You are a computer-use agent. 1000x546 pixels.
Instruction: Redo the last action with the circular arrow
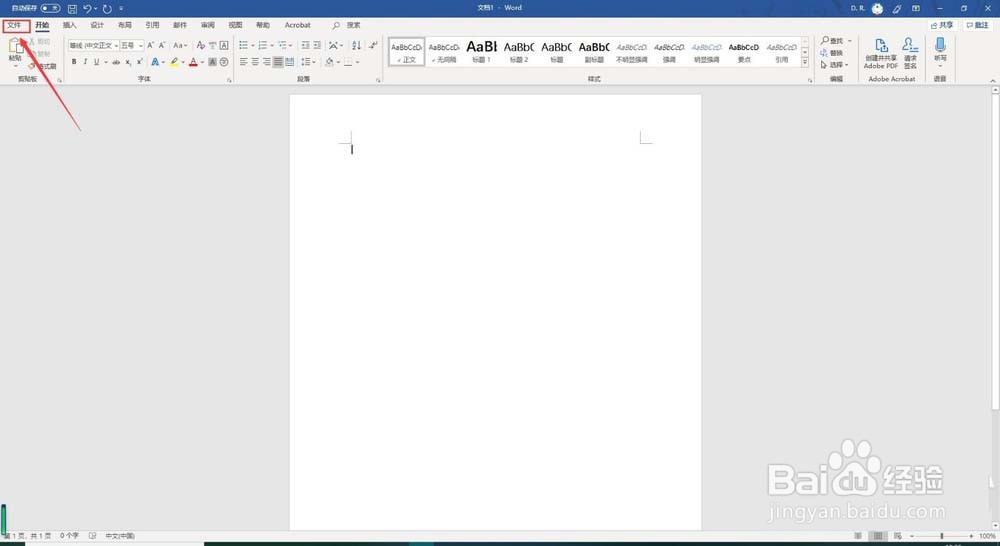[x=107, y=8]
